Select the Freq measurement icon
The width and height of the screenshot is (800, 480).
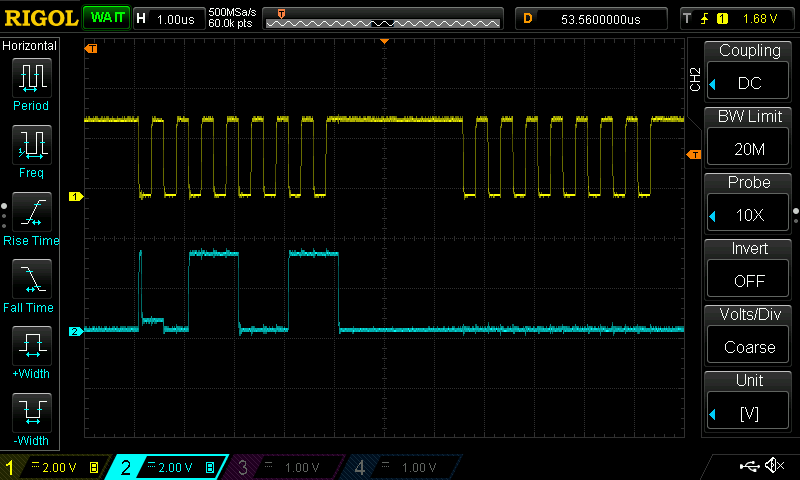pyautogui.click(x=32, y=144)
